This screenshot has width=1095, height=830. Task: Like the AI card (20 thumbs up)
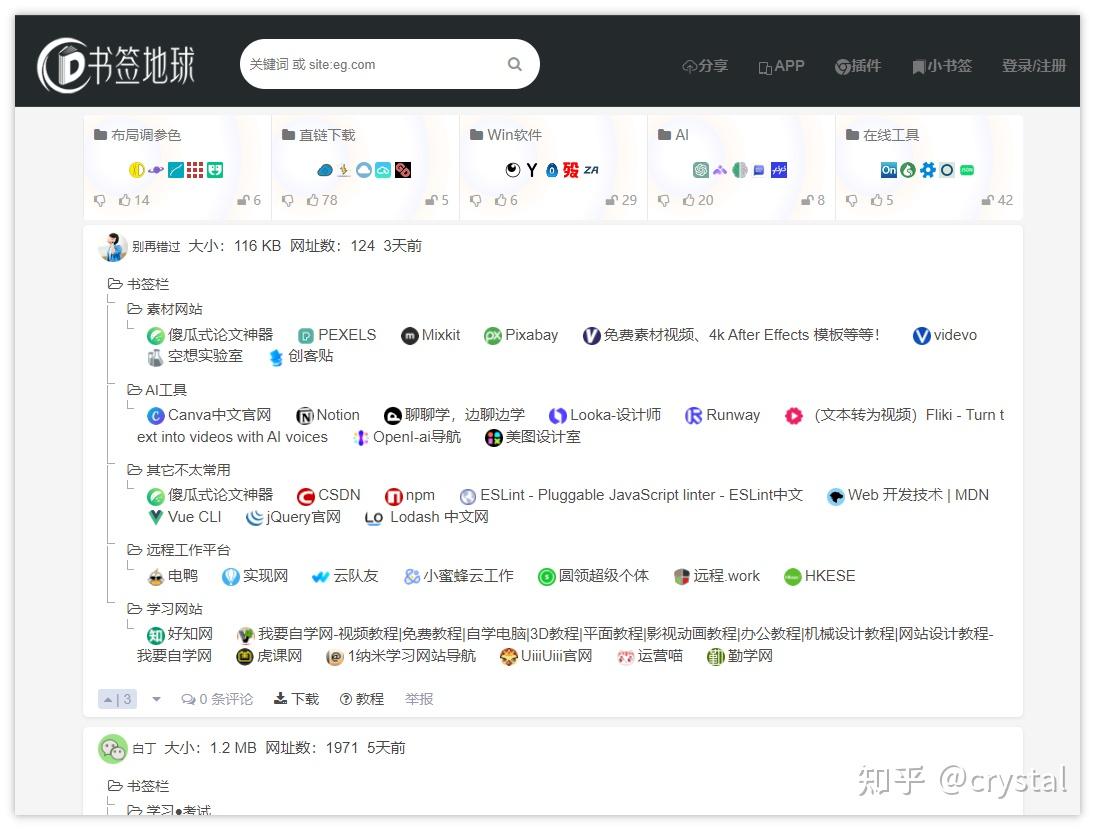(698, 200)
